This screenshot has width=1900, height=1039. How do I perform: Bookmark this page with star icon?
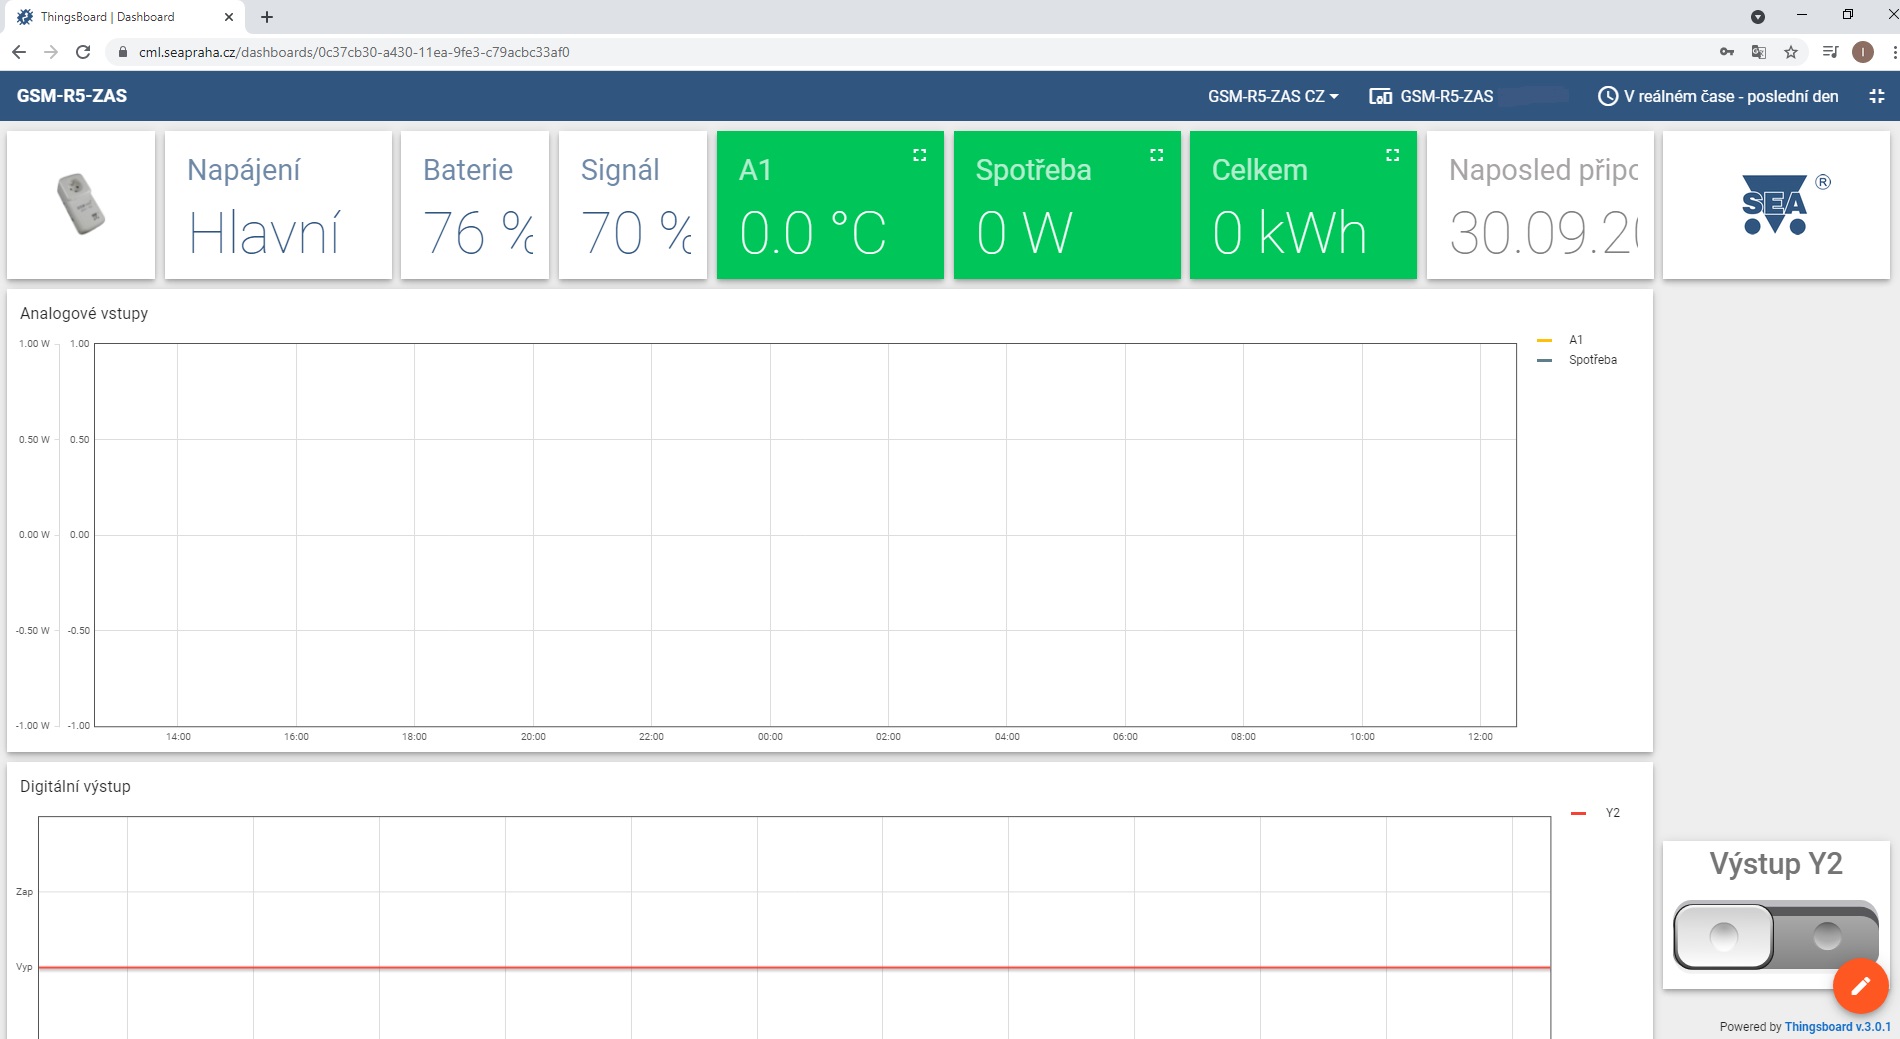pyautogui.click(x=1791, y=52)
